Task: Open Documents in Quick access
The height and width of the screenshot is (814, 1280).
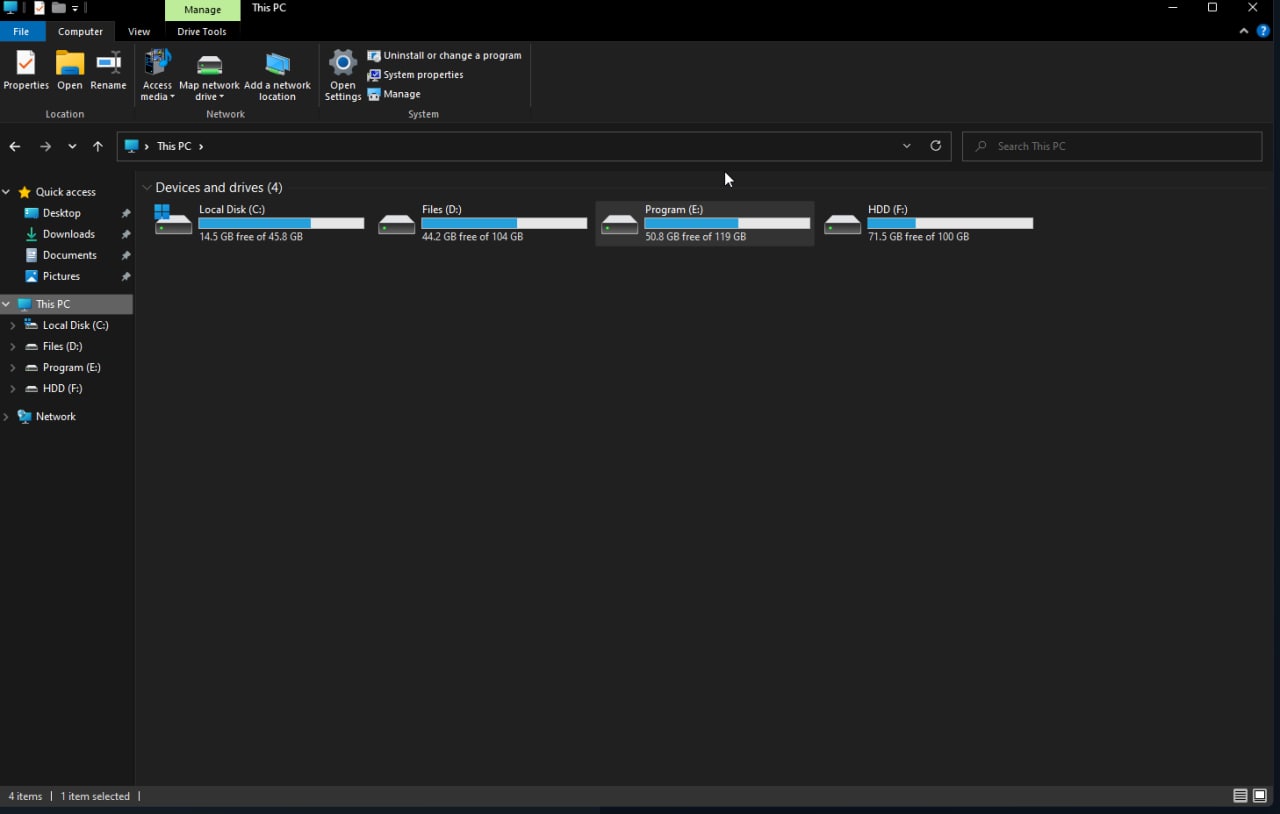Action: pyautogui.click(x=69, y=255)
